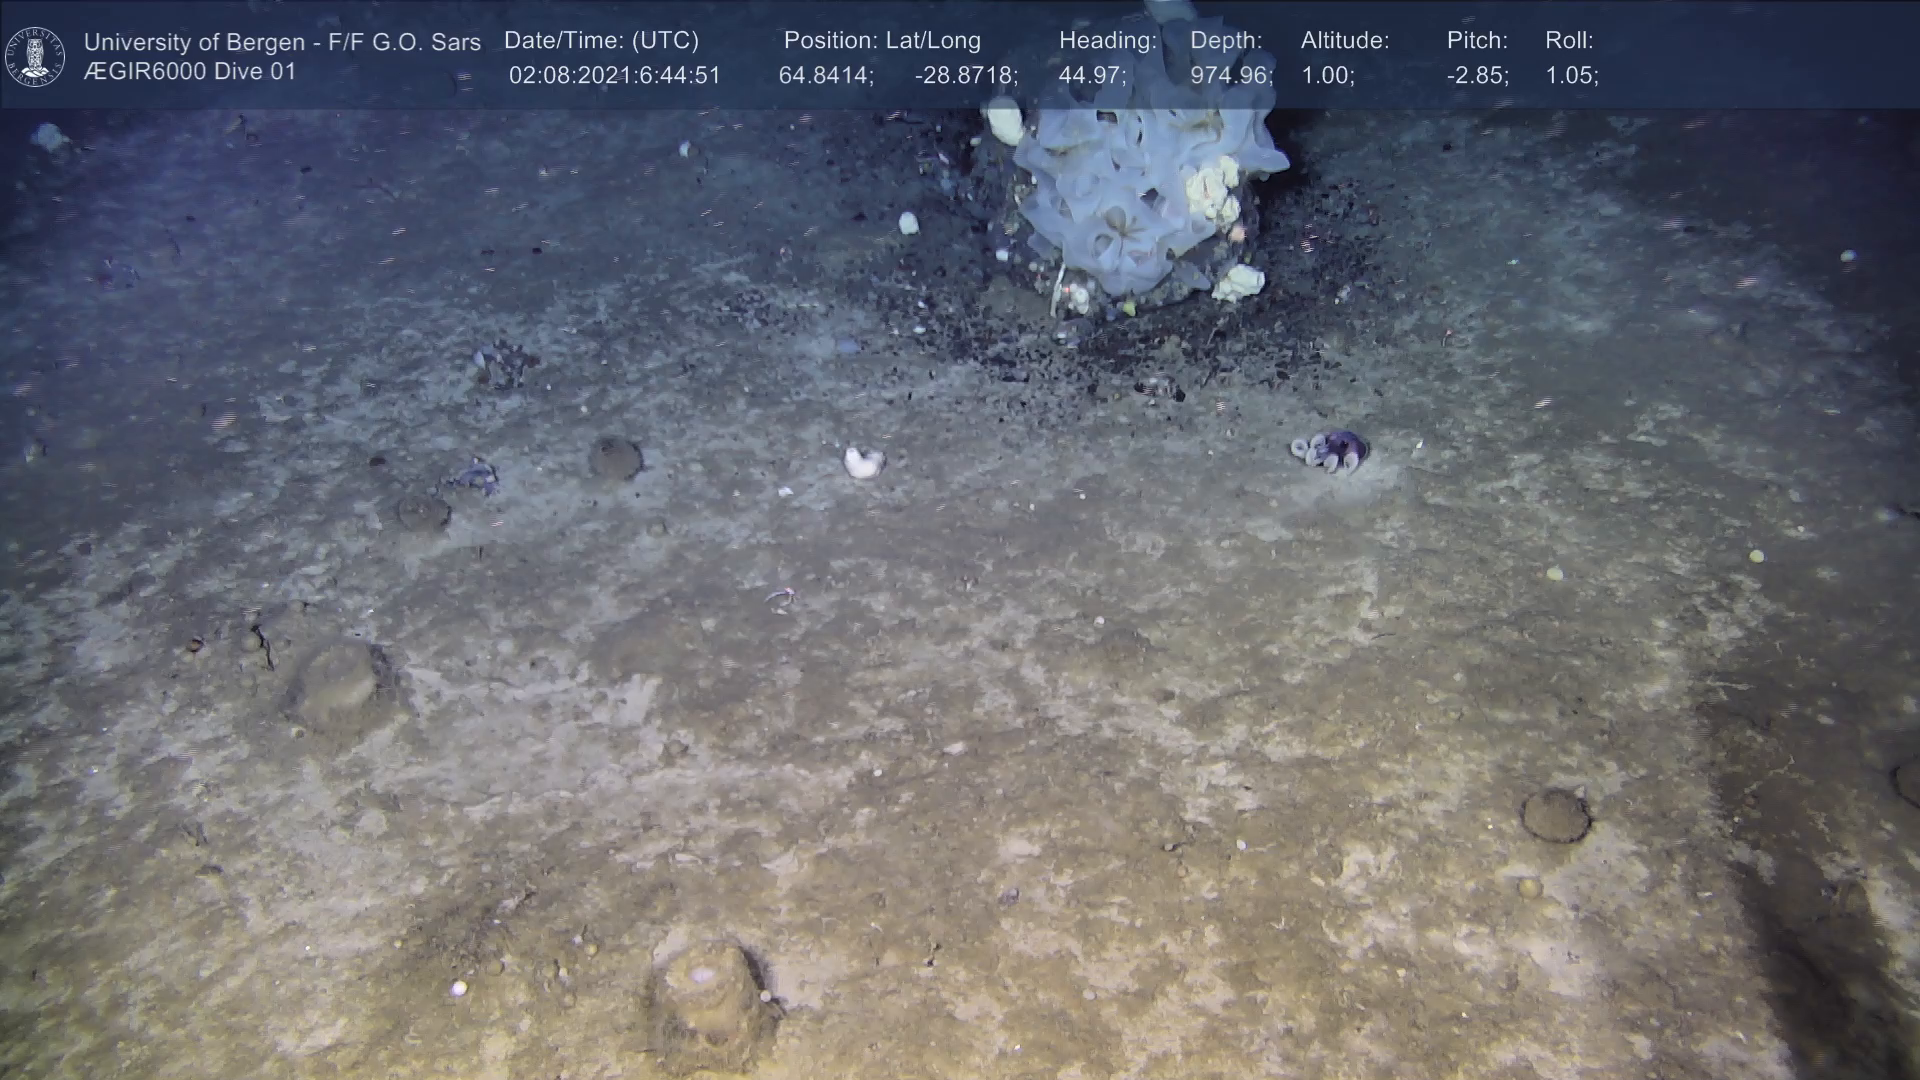Click the Date/Time (UTC) label
This screenshot has height=1080, width=1920.
coord(601,41)
